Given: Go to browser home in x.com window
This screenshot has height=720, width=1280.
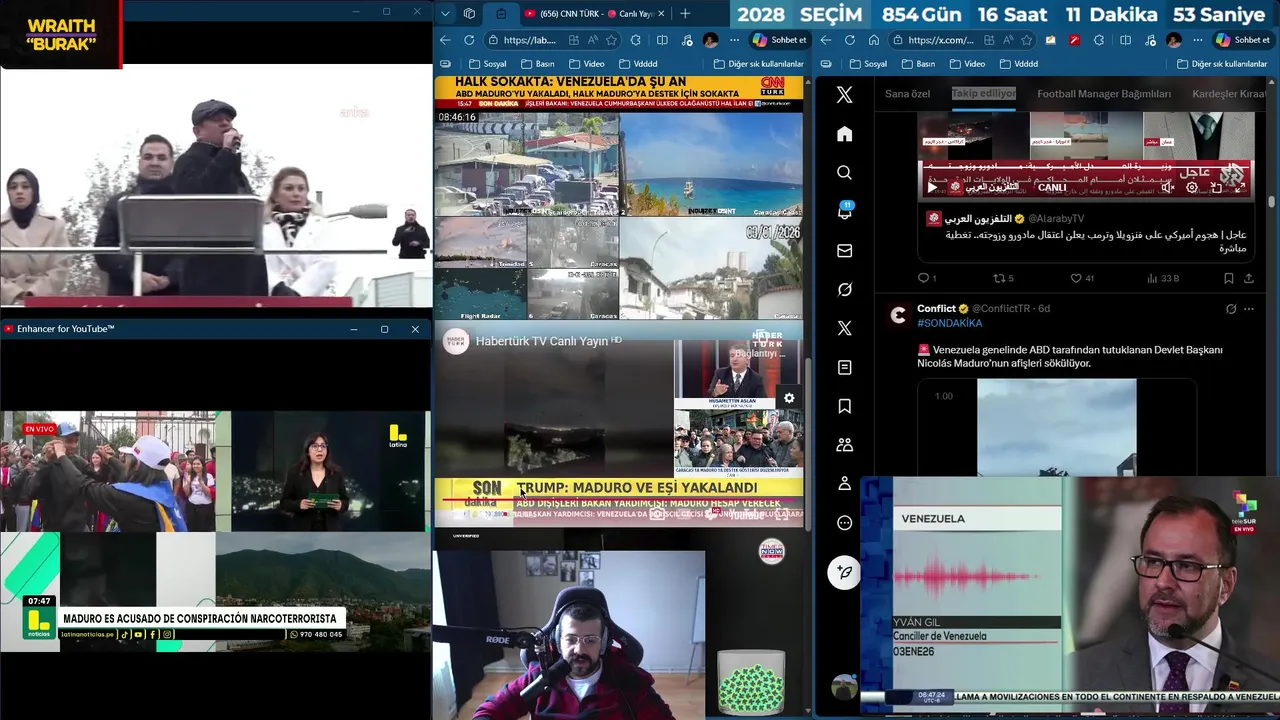Looking at the screenshot, I should click(x=874, y=40).
